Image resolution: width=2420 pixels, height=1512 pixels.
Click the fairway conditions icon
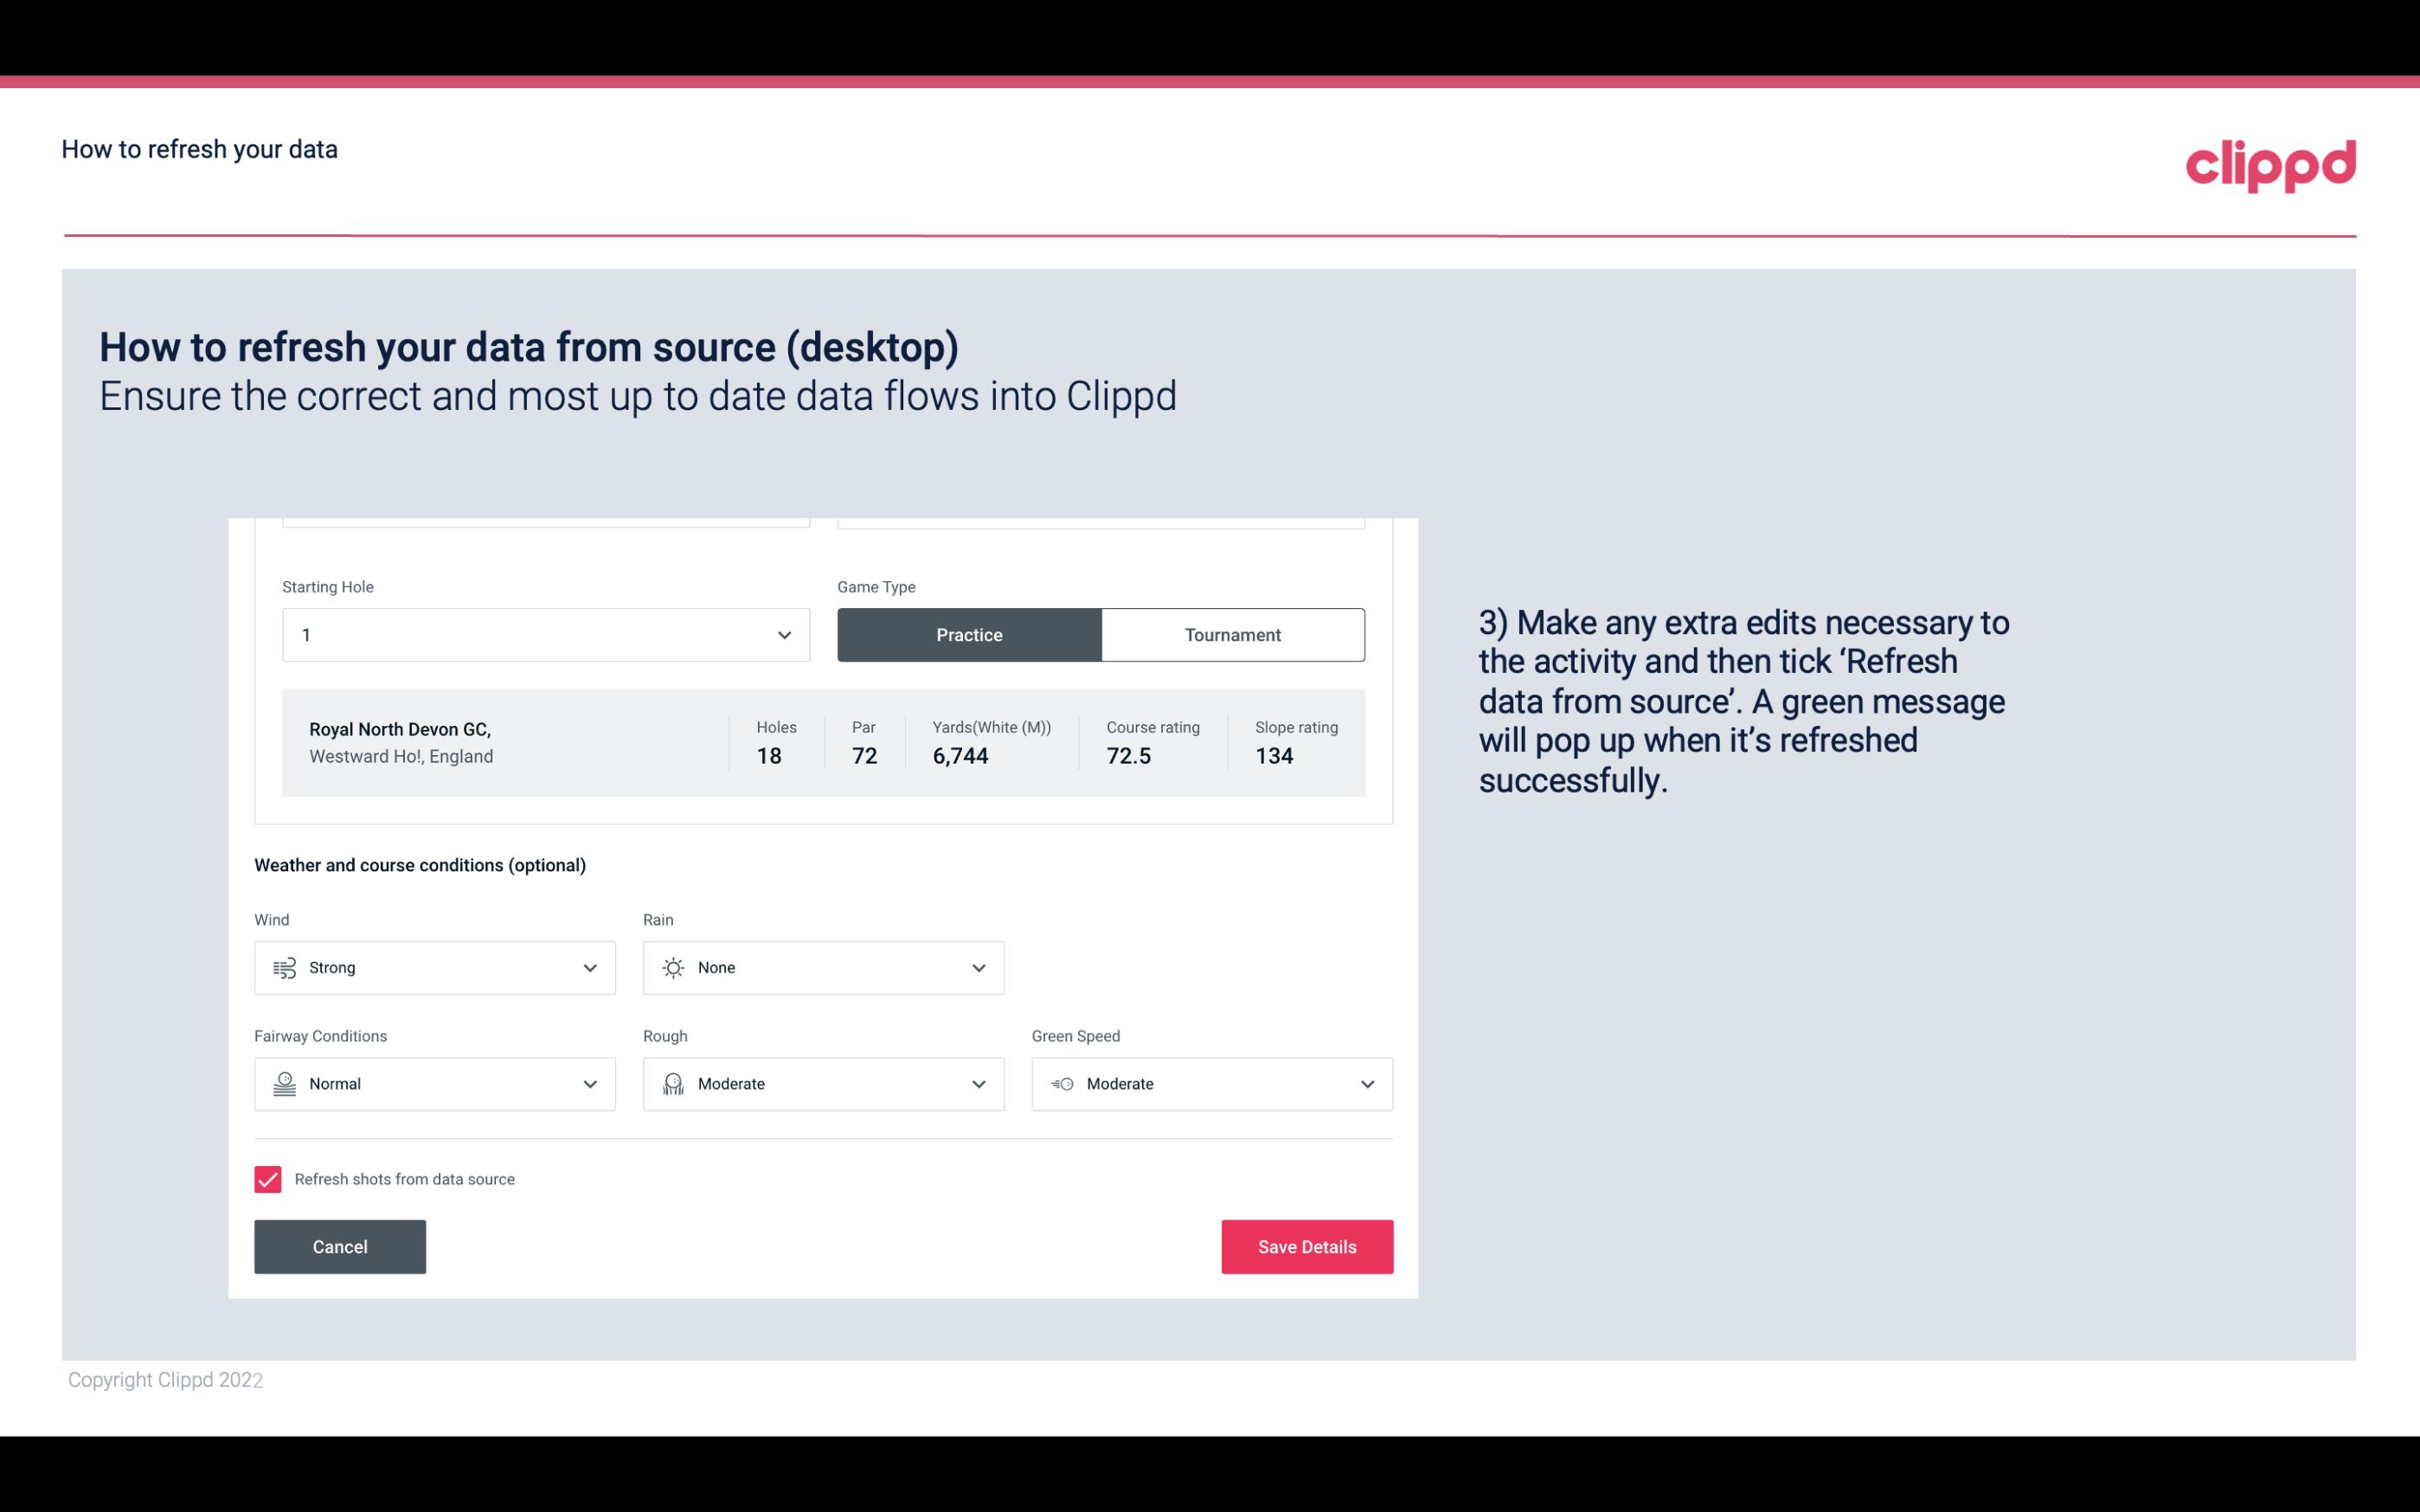pyautogui.click(x=284, y=1084)
